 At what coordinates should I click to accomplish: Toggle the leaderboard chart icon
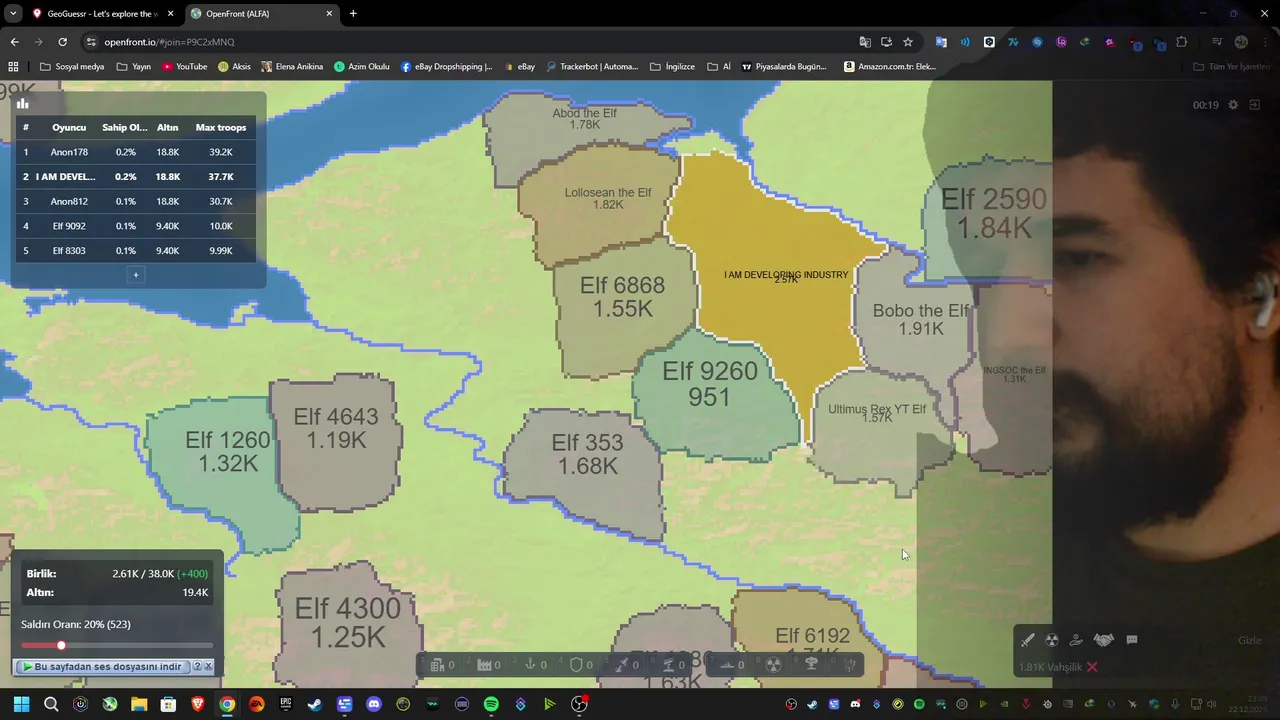tap(23, 103)
